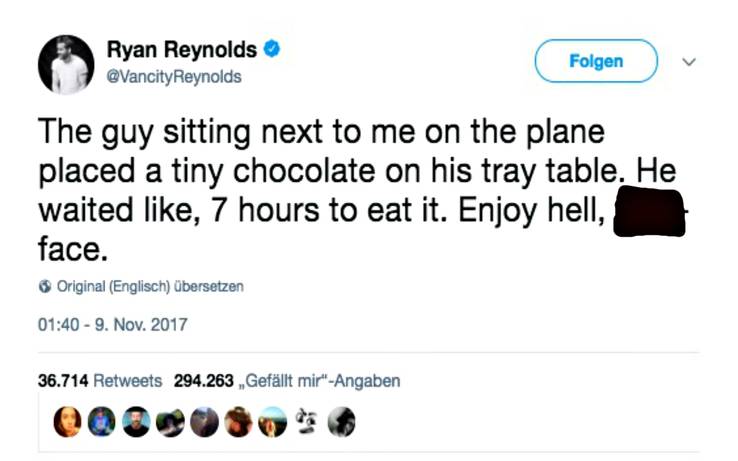Click the seventh liker avatar with sky background
This screenshot has height=461, width=738.
point(272,422)
